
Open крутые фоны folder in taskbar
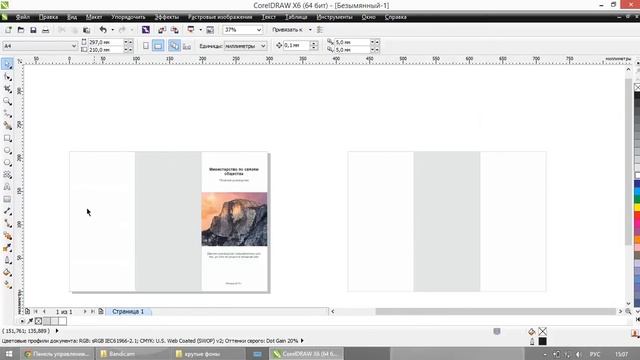[208, 354]
